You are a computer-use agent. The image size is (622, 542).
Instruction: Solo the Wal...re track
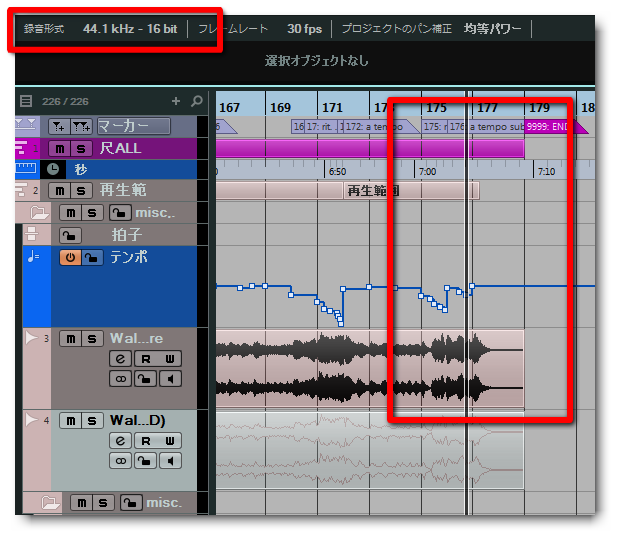(x=92, y=338)
